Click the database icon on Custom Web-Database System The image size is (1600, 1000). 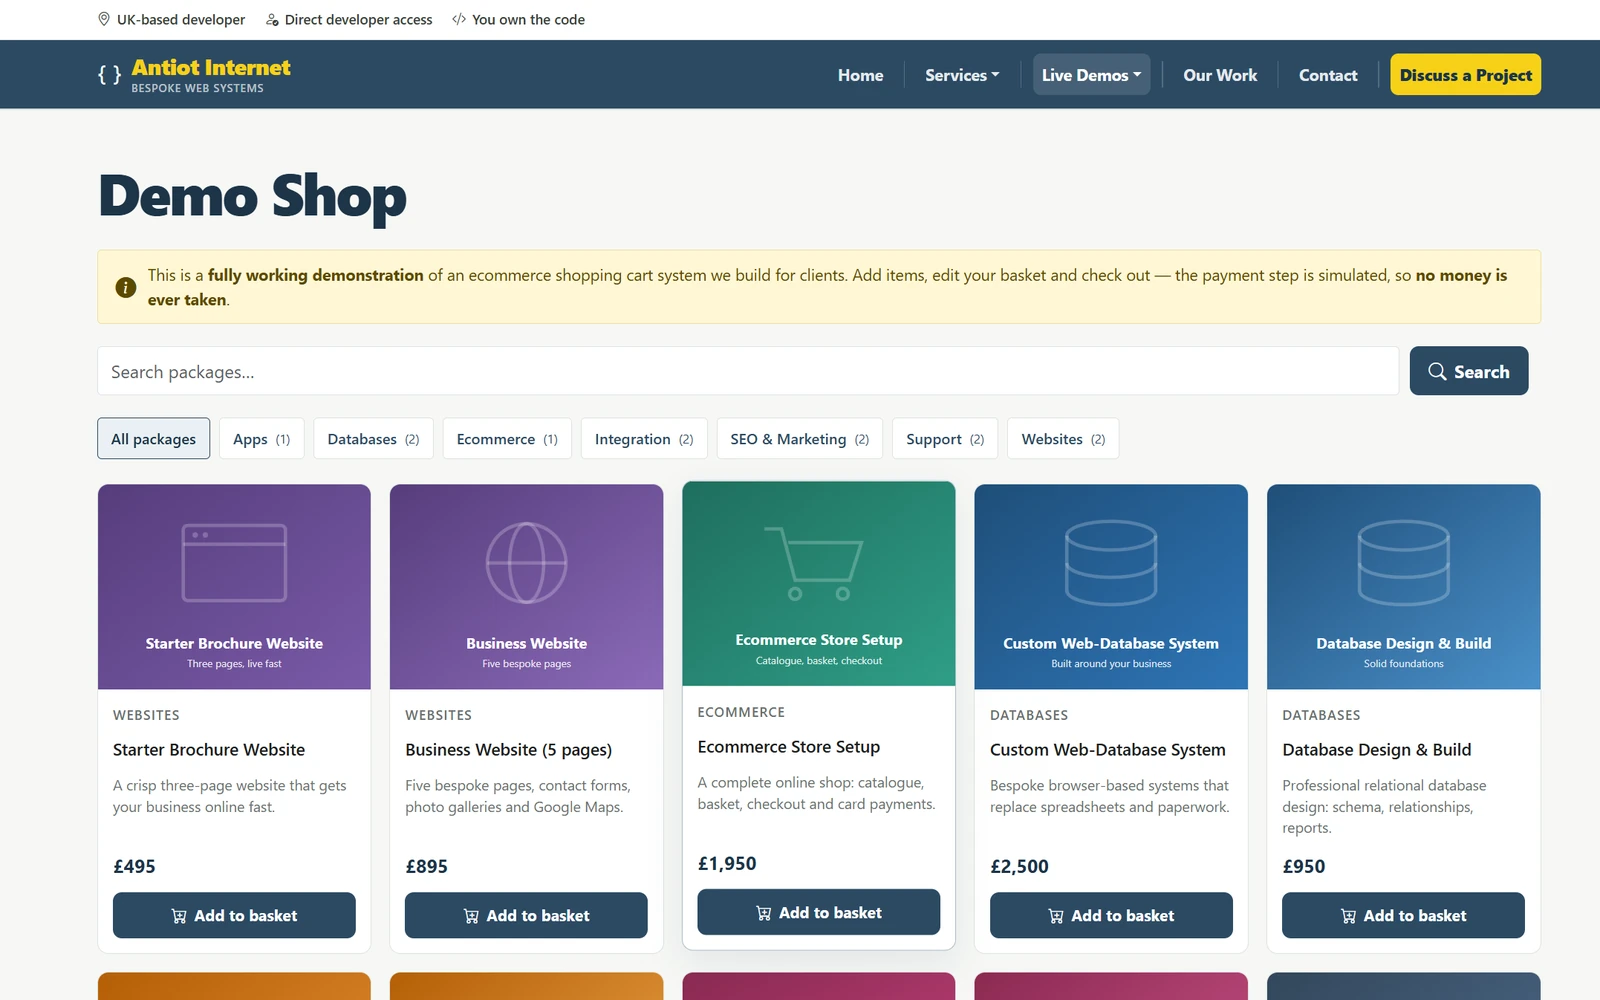coord(1111,563)
